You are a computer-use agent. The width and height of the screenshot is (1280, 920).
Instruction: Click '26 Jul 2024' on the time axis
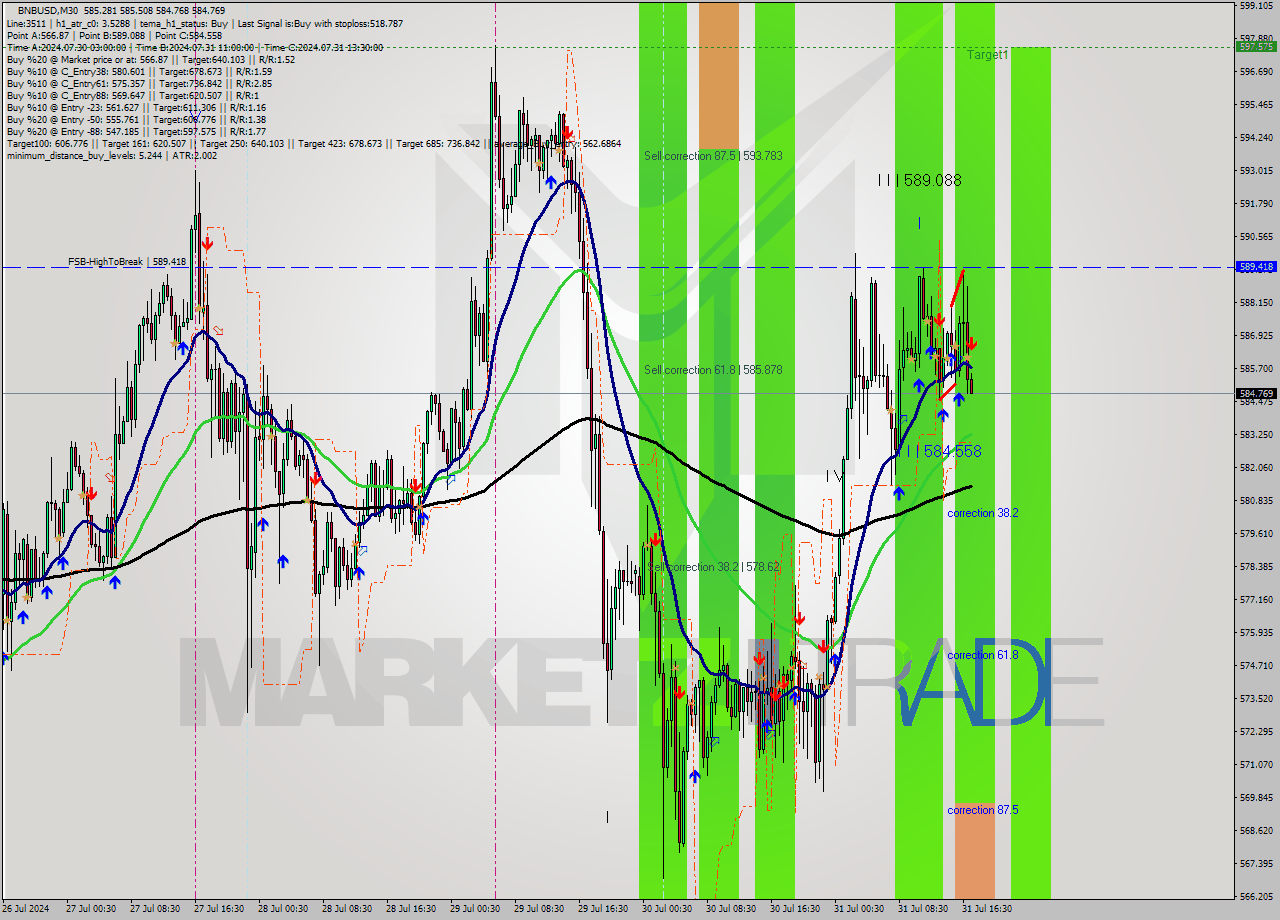26,909
